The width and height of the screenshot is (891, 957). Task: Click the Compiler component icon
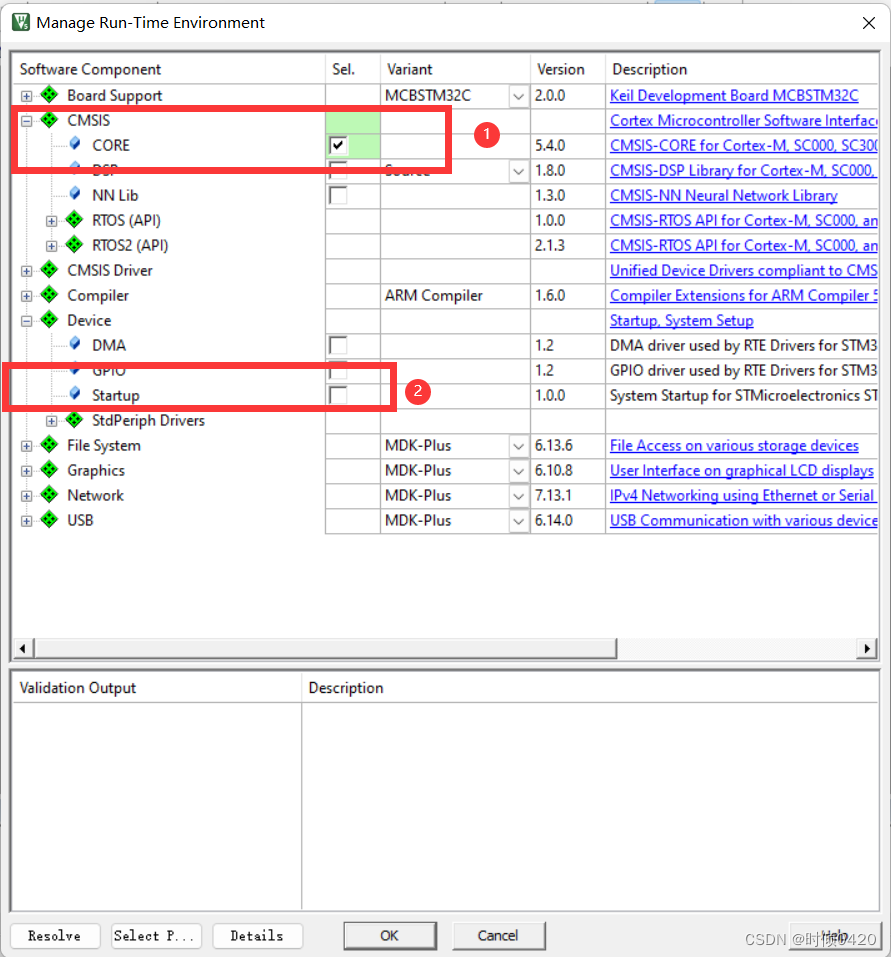[x=49, y=294]
